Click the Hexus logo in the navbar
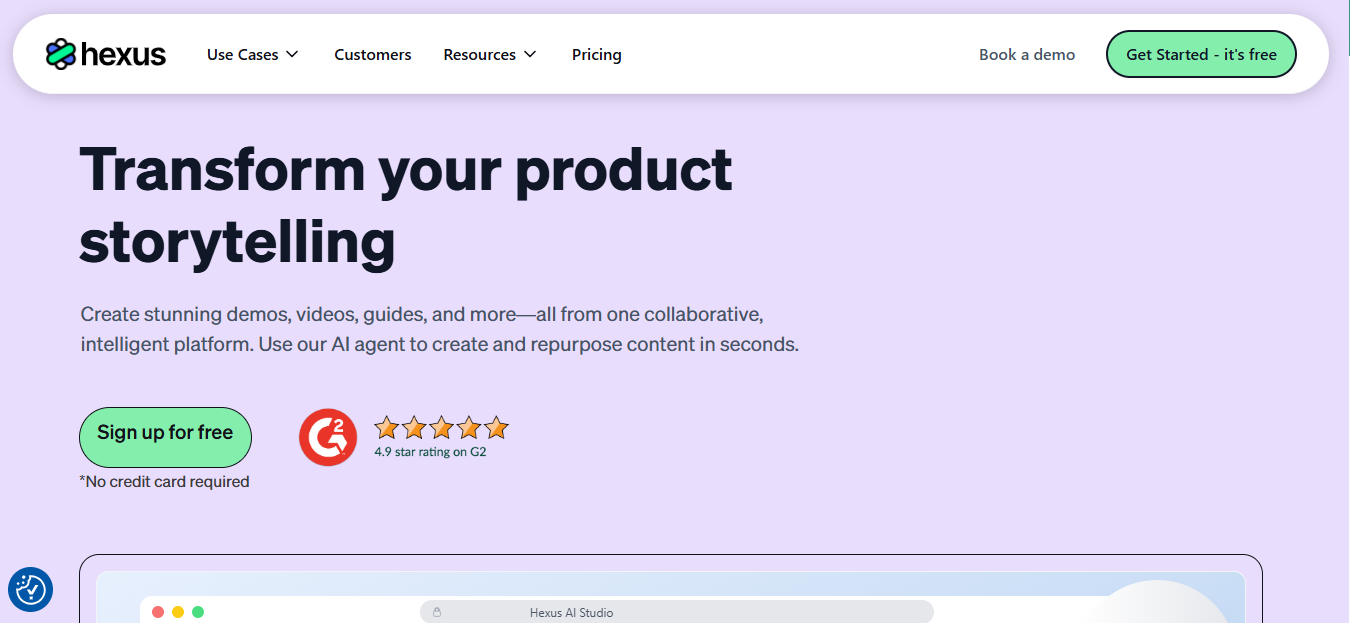The height and width of the screenshot is (623, 1350). pyautogui.click(x=106, y=54)
